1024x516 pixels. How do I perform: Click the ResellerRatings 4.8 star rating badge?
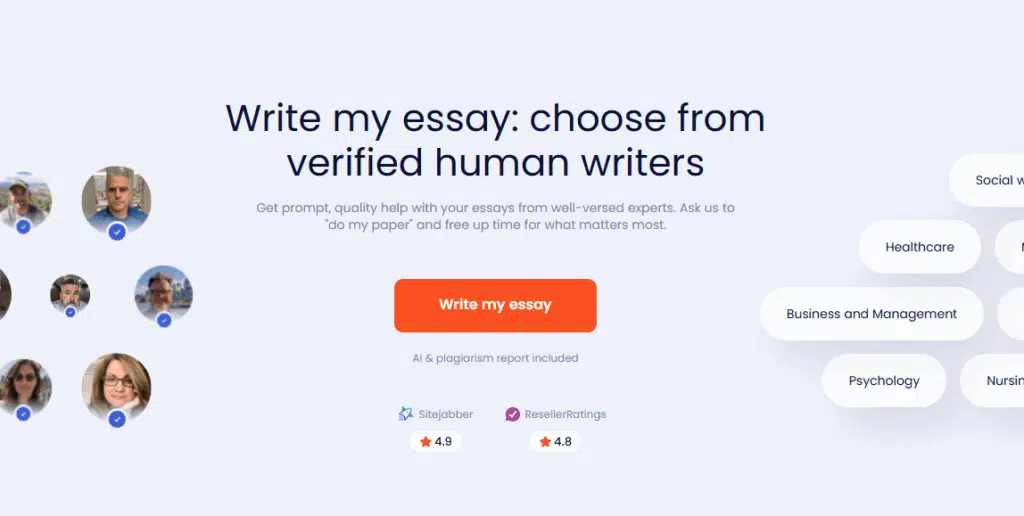tap(555, 442)
